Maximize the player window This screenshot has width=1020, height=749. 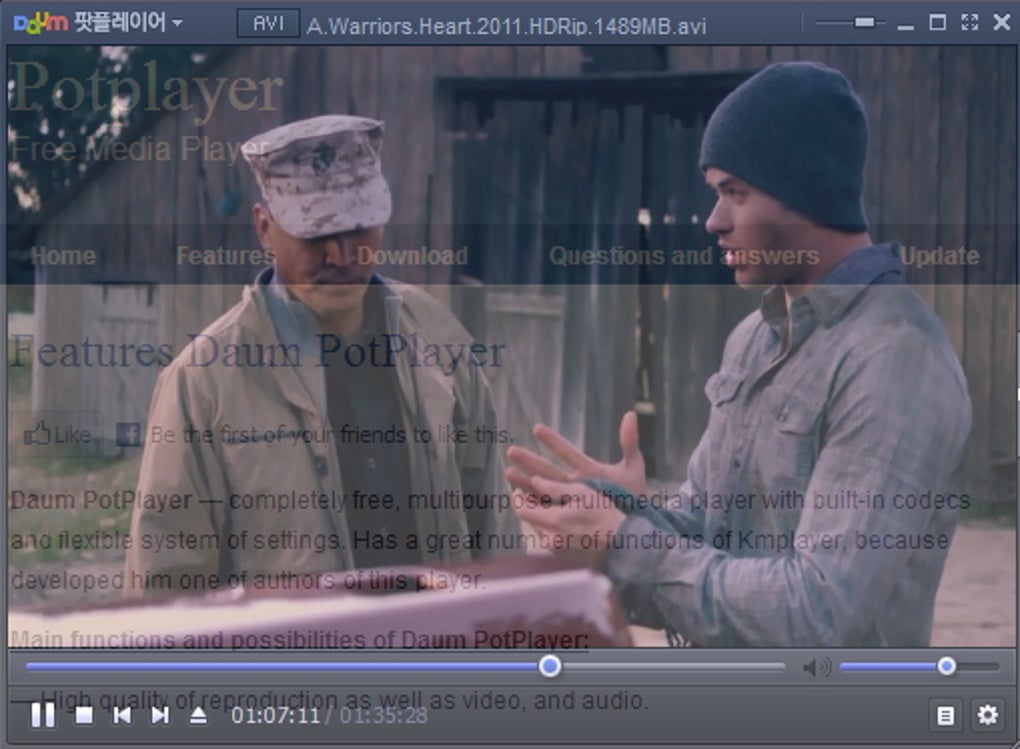937,23
